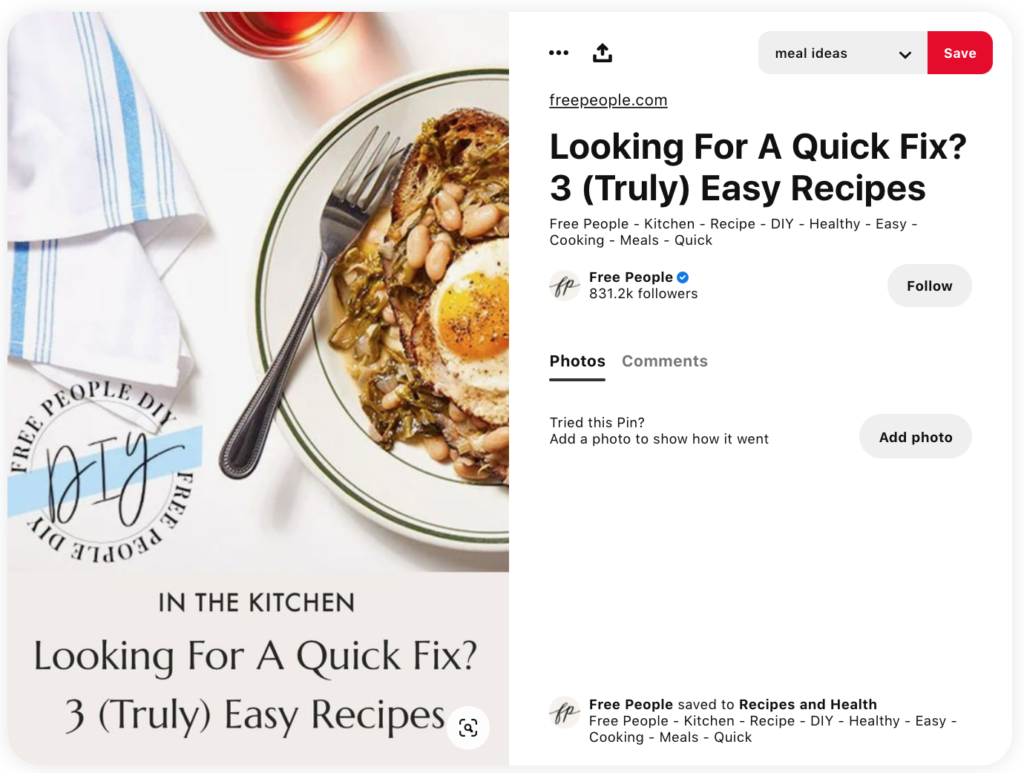The image size is (1024, 773).
Task: Click Free People name in saved-to line
Action: coord(630,704)
